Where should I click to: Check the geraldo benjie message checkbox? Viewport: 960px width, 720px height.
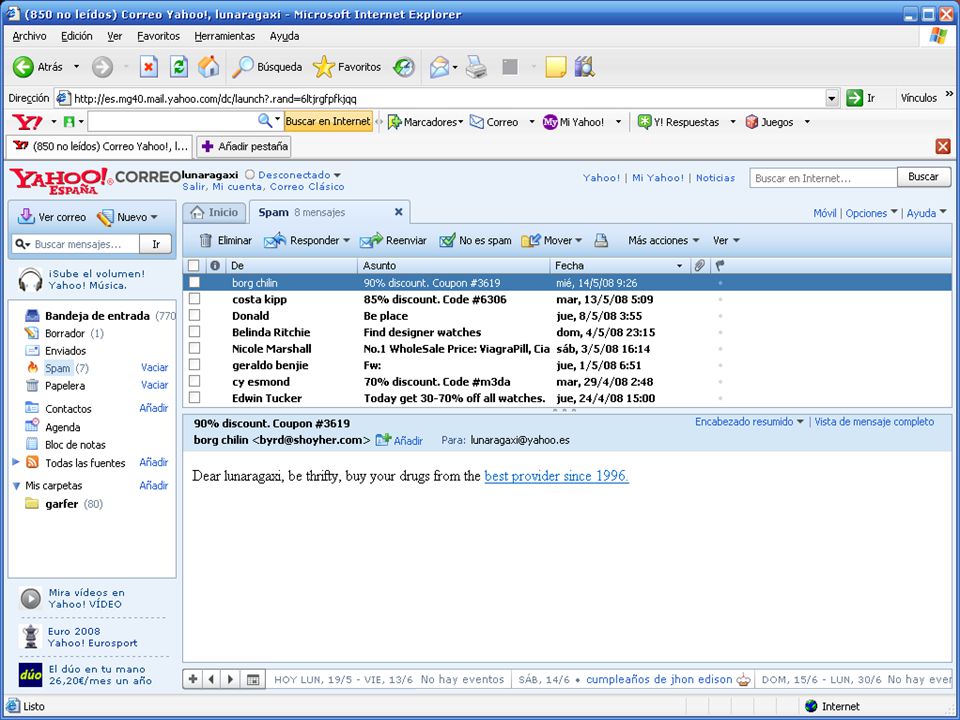[194, 365]
